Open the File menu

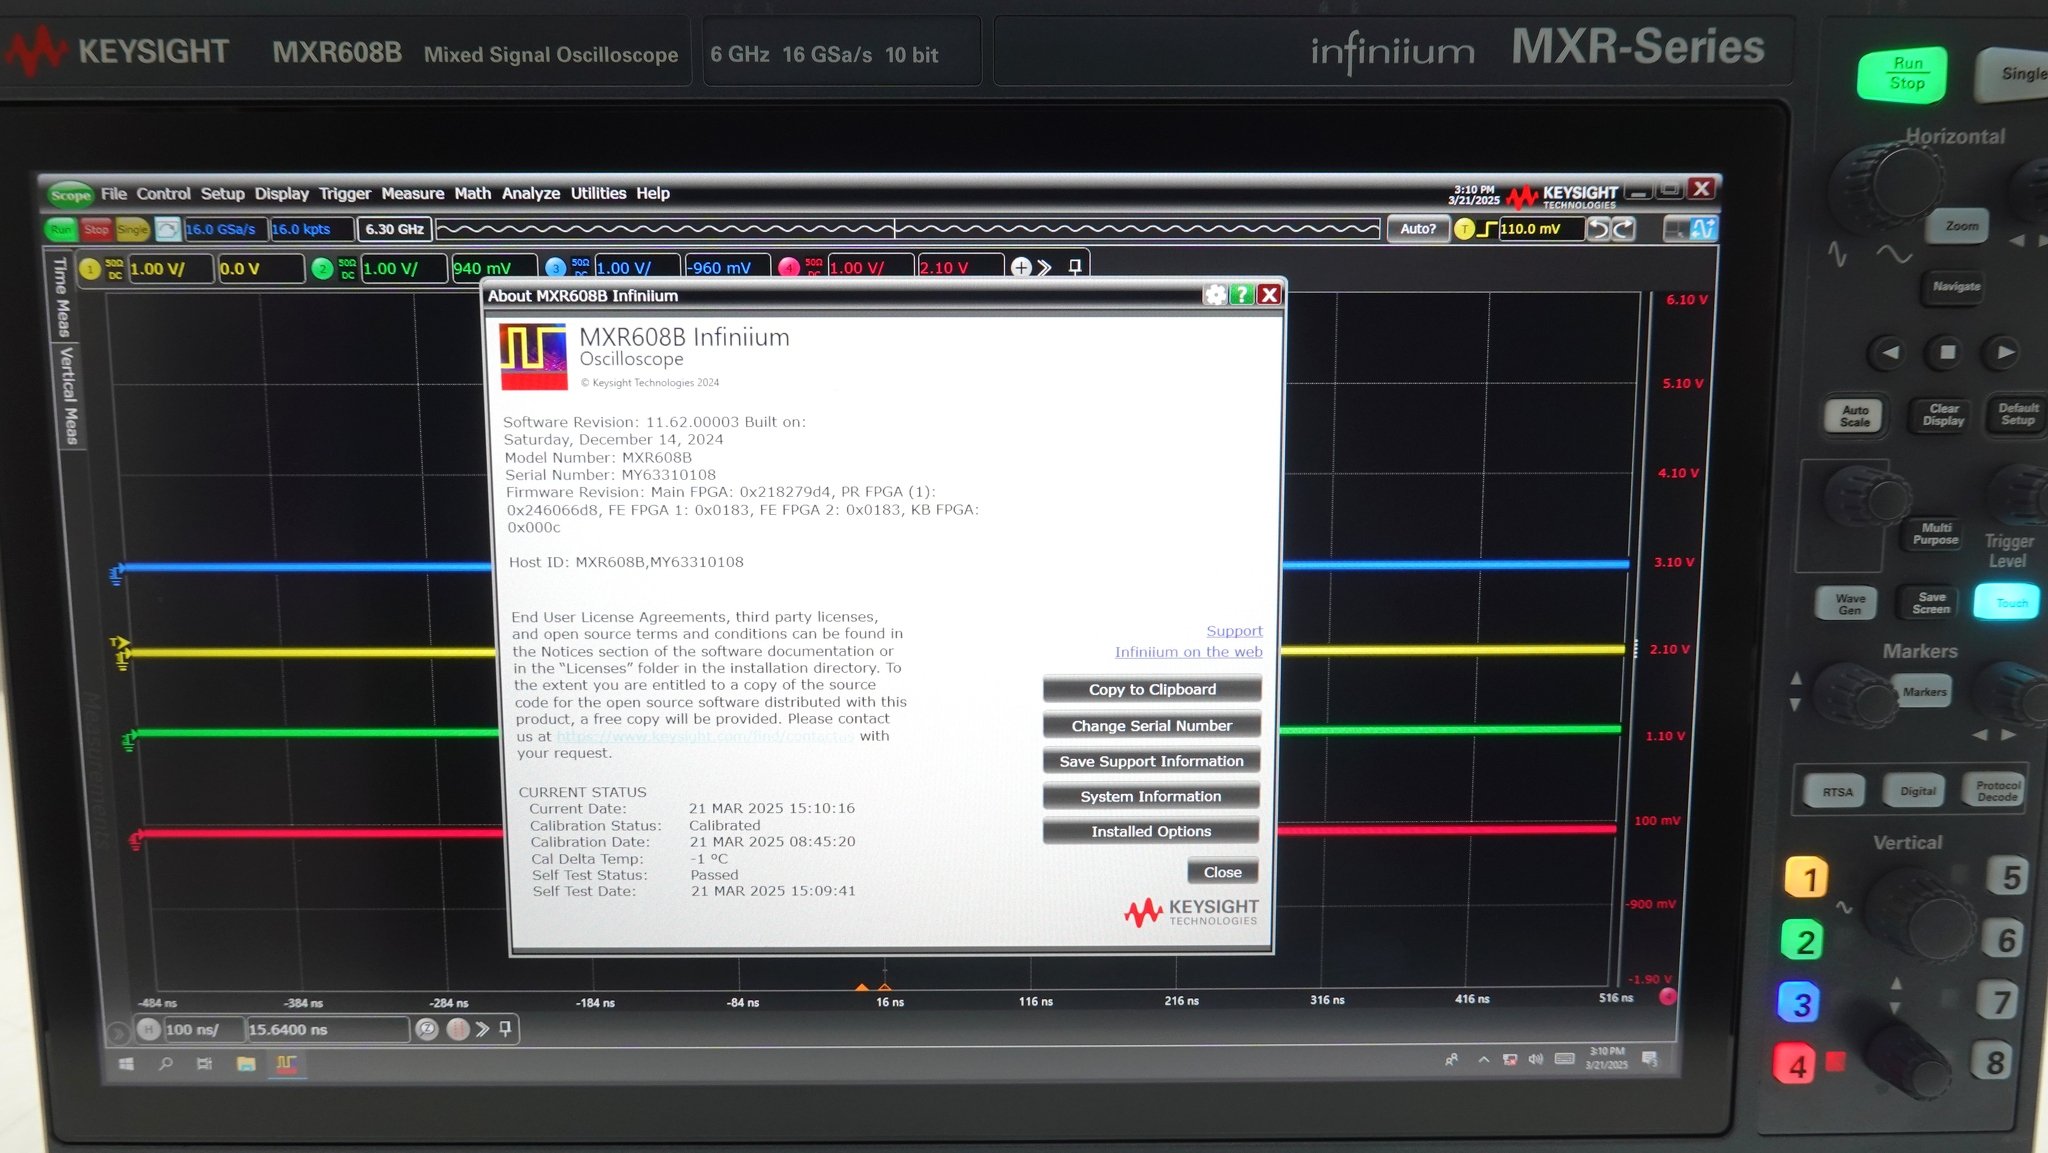[114, 194]
